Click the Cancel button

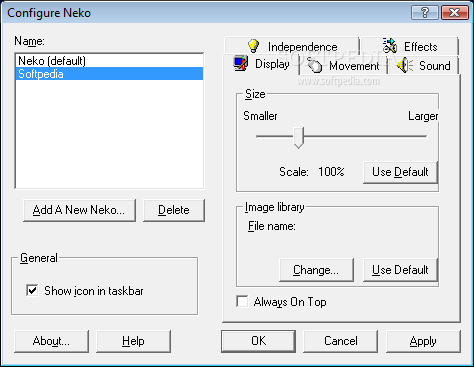click(340, 341)
